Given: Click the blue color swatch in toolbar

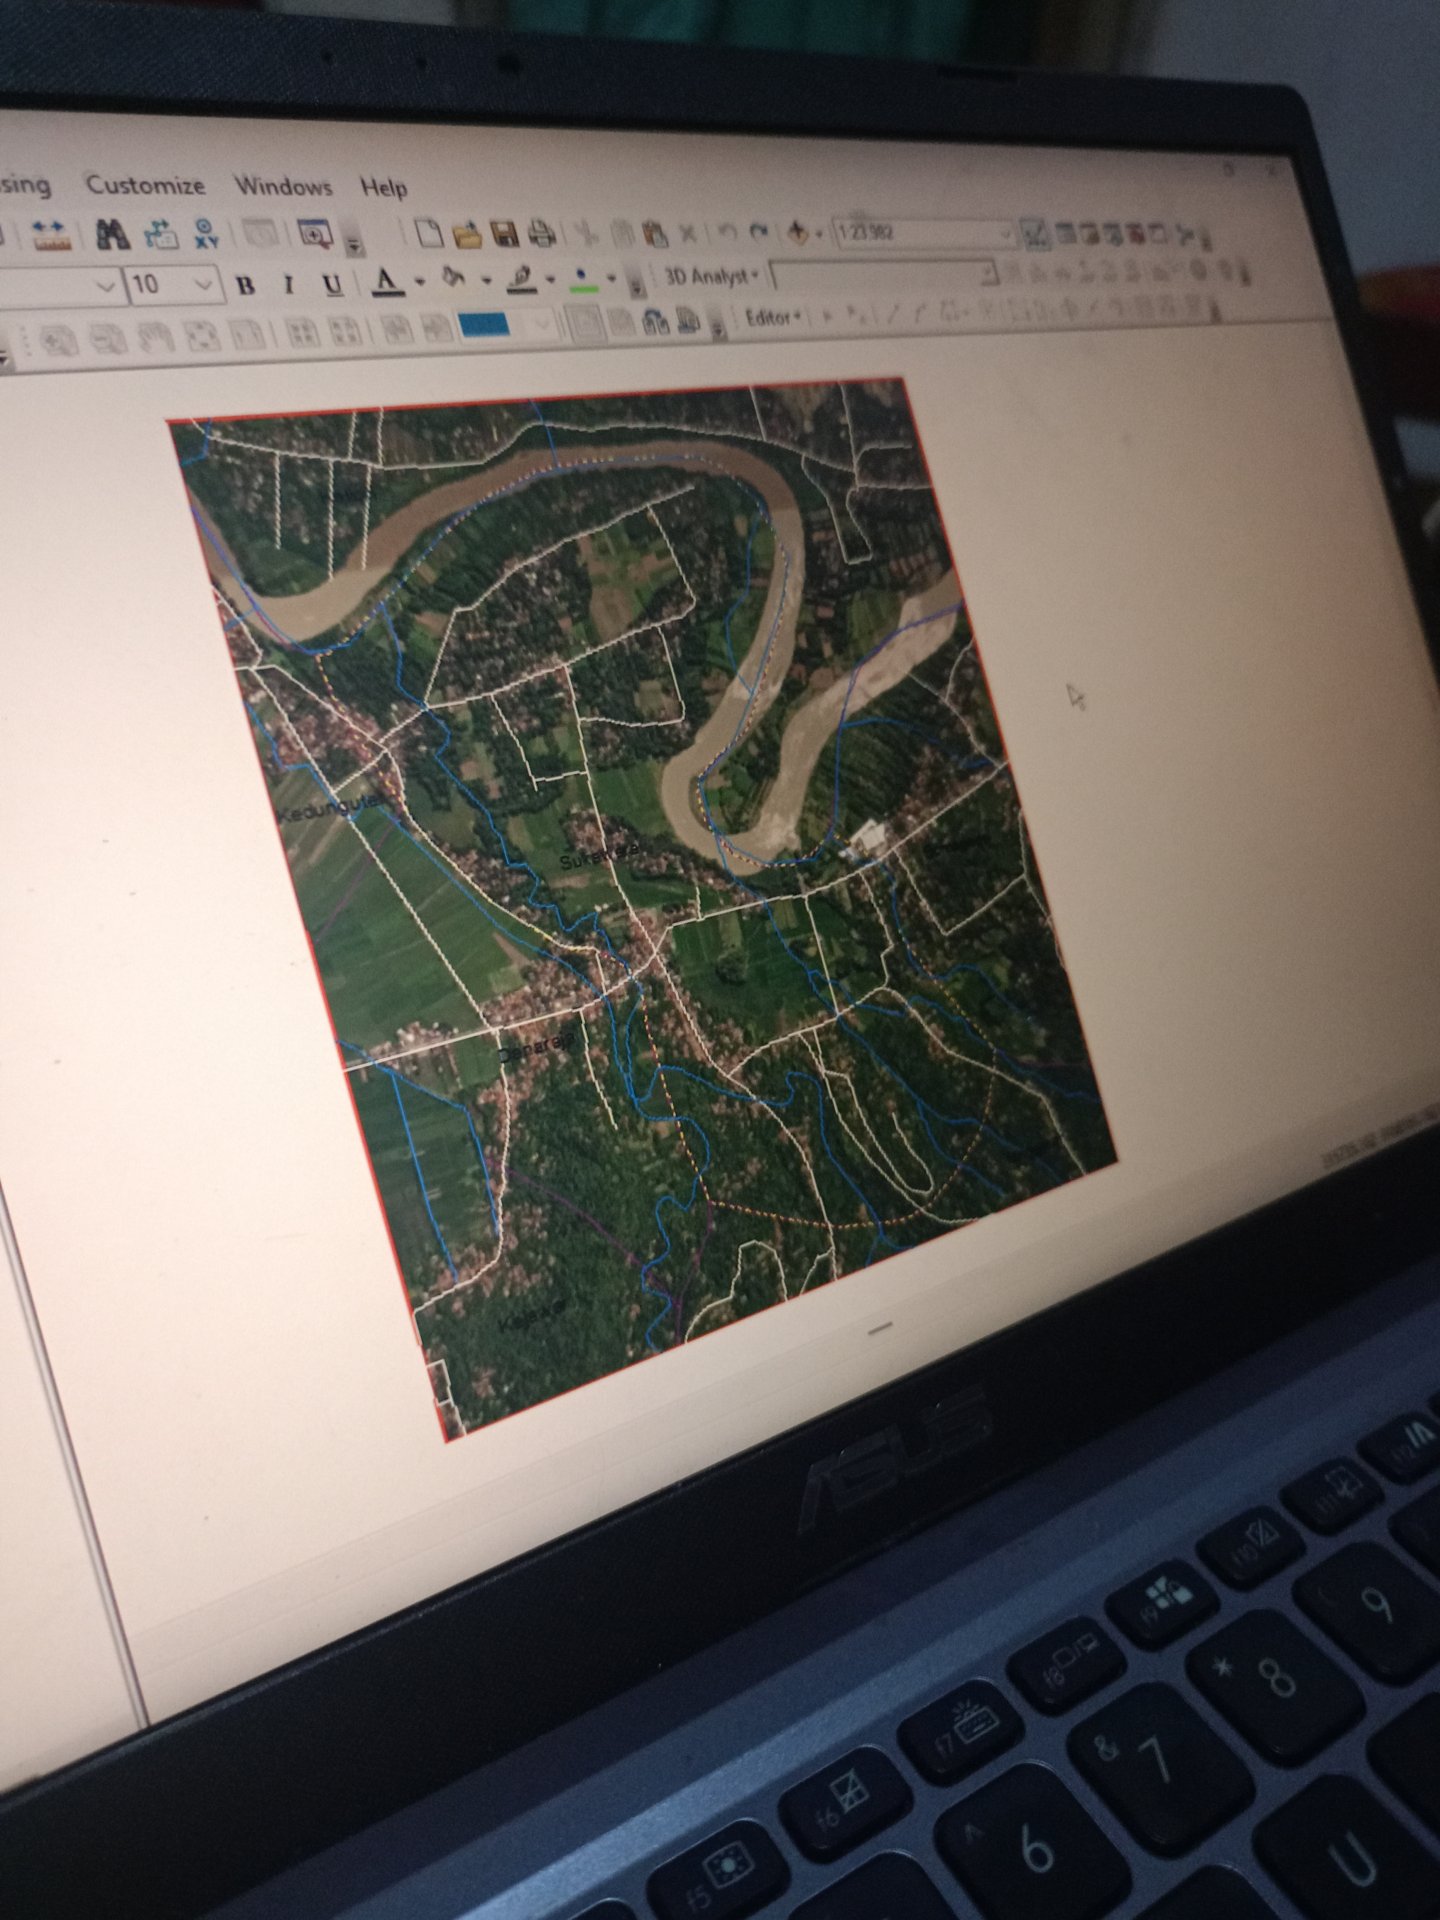Looking at the screenshot, I should [484, 326].
